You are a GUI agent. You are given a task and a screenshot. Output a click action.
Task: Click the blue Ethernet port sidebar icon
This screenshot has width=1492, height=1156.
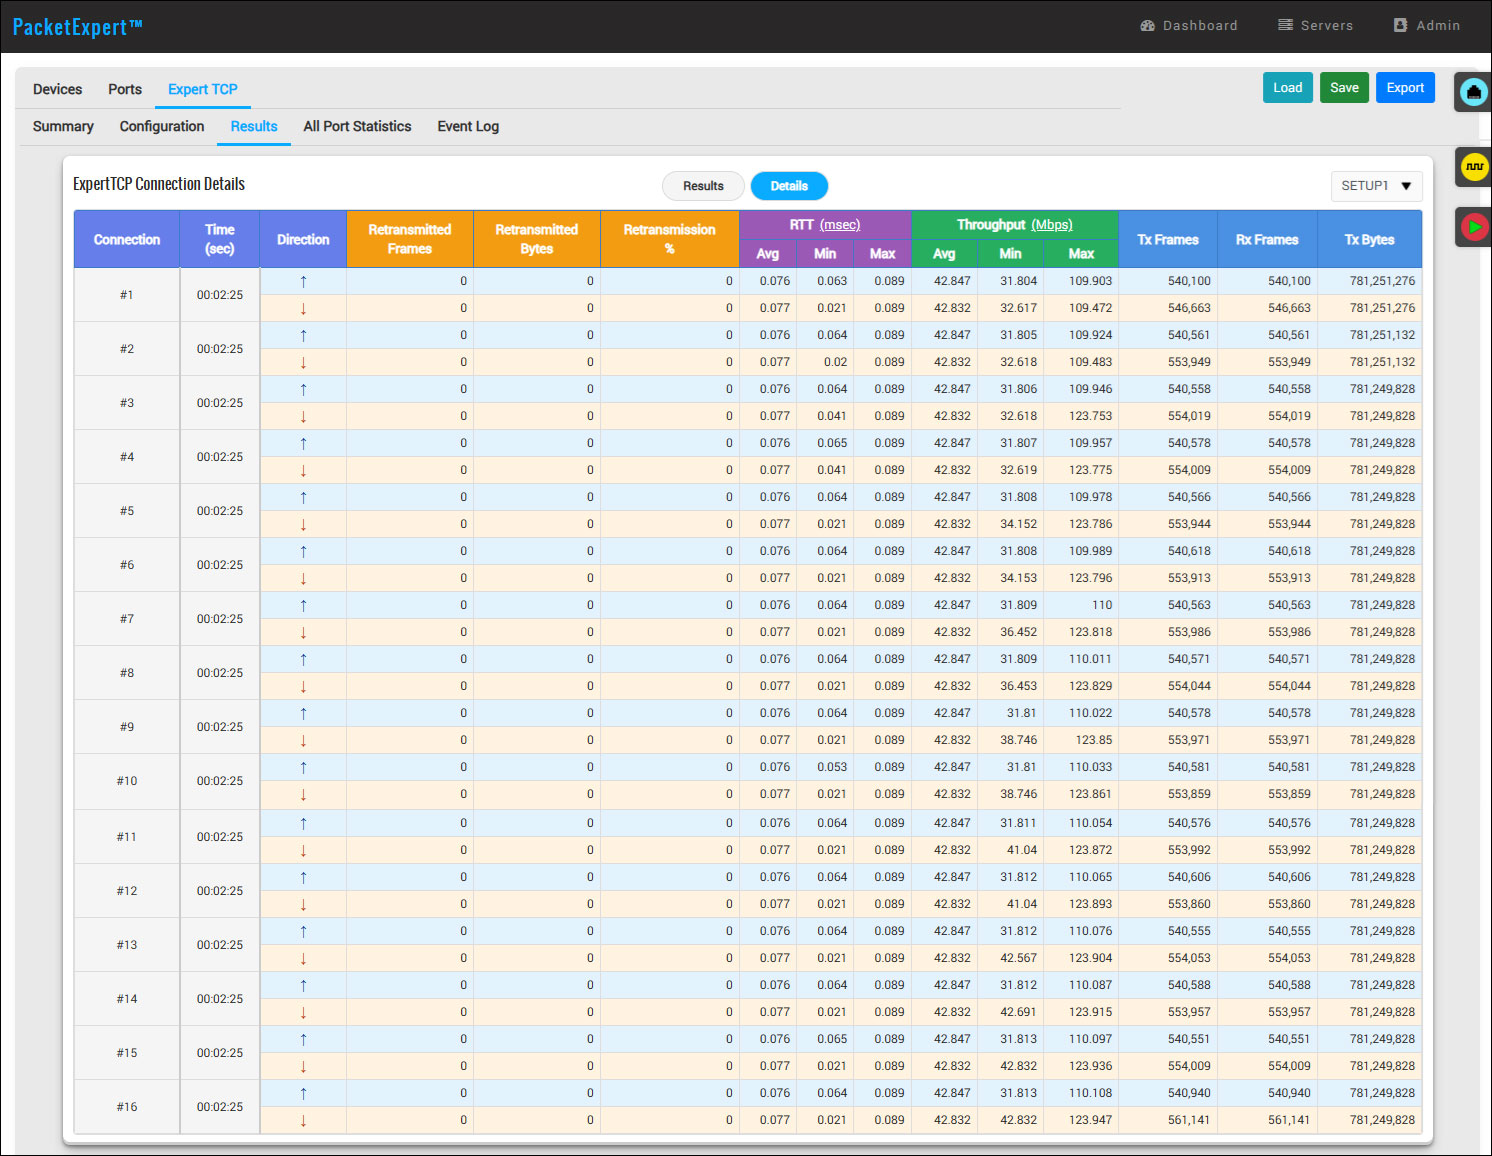1473,92
